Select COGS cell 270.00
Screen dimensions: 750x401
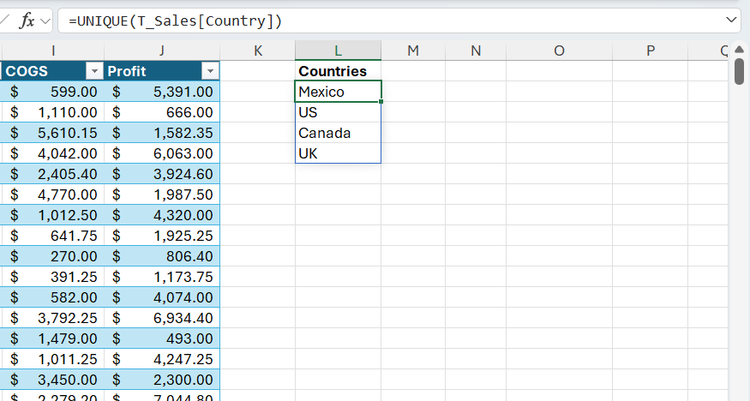53,256
